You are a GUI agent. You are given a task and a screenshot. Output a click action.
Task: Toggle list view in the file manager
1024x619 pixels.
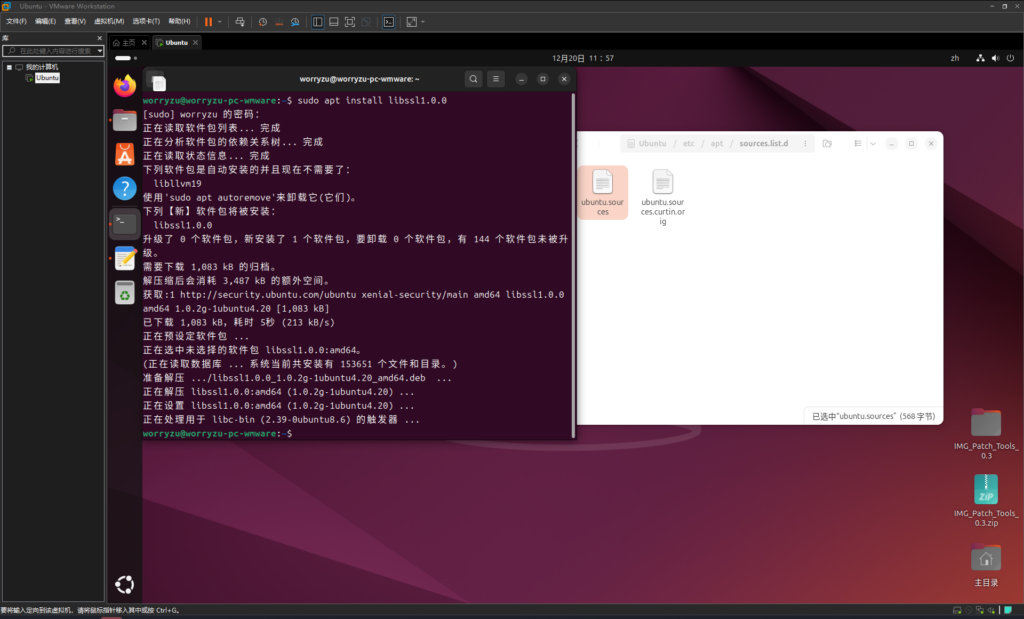pyautogui.click(x=857, y=144)
